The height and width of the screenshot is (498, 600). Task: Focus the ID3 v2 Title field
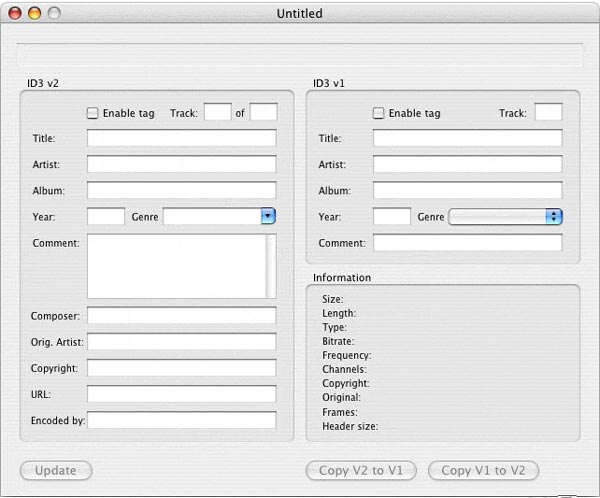click(x=181, y=138)
